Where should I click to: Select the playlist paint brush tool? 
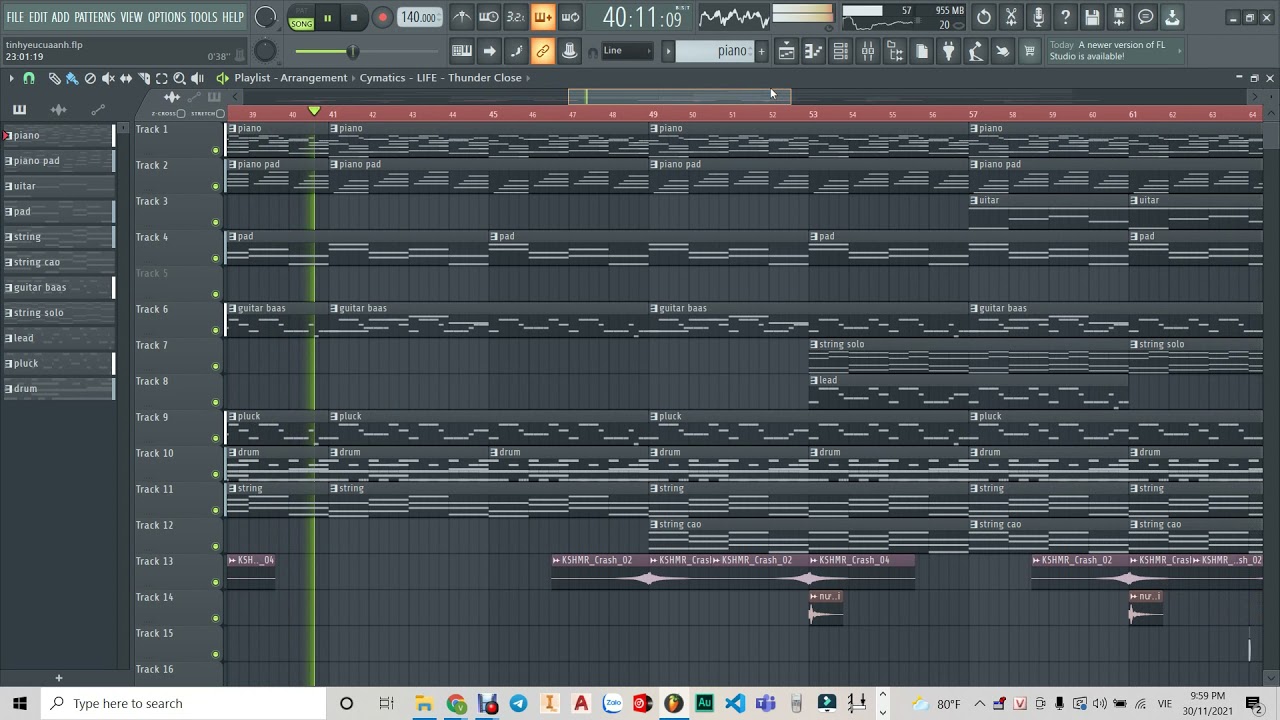coord(72,78)
